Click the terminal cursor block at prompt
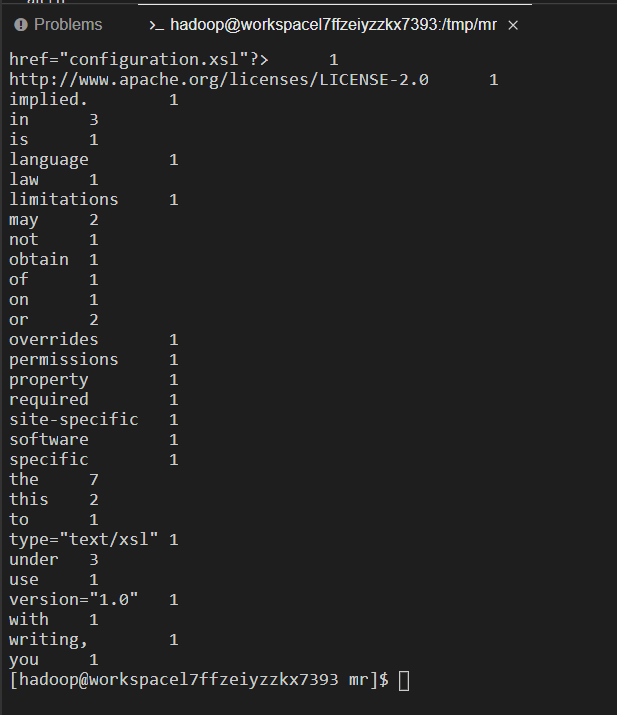617x715 pixels. (404, 681)
